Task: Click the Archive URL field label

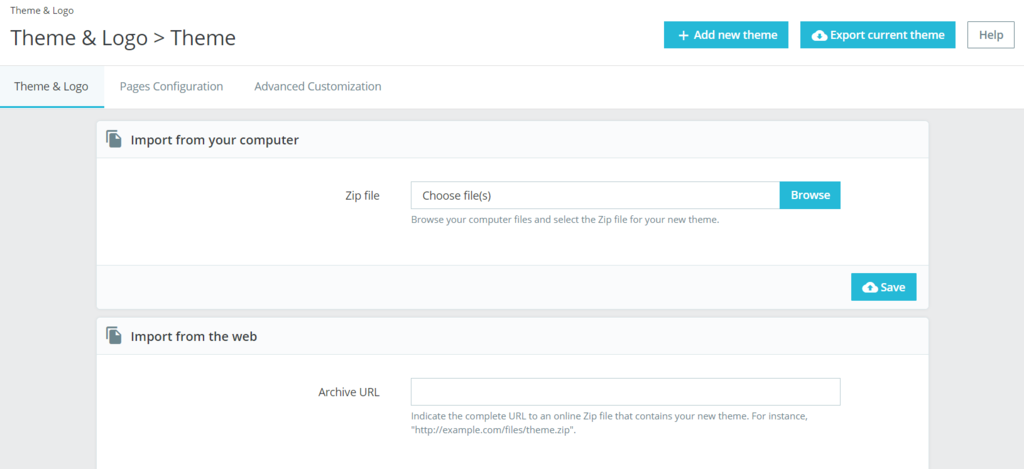Action: (348, 392)
